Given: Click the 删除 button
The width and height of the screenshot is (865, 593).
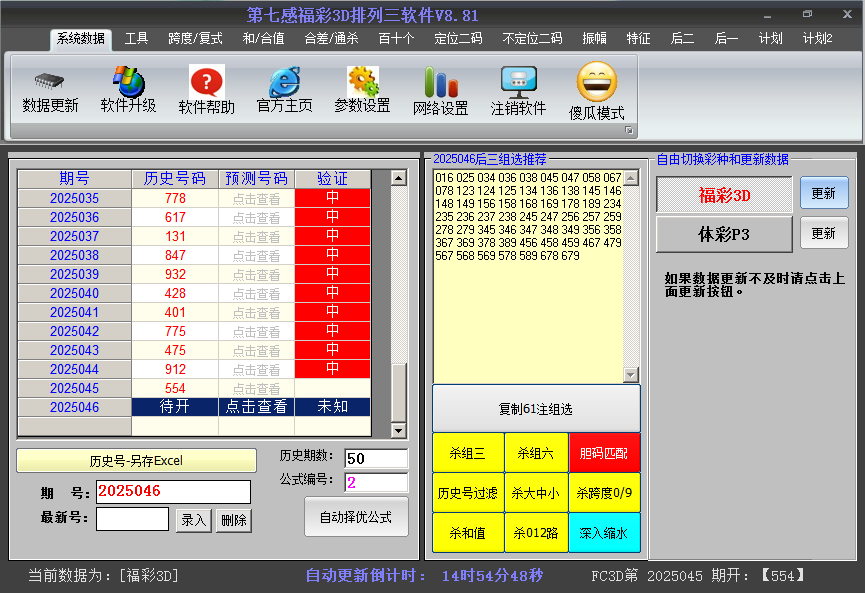Looking at the screenshot, I should (234, 520).
